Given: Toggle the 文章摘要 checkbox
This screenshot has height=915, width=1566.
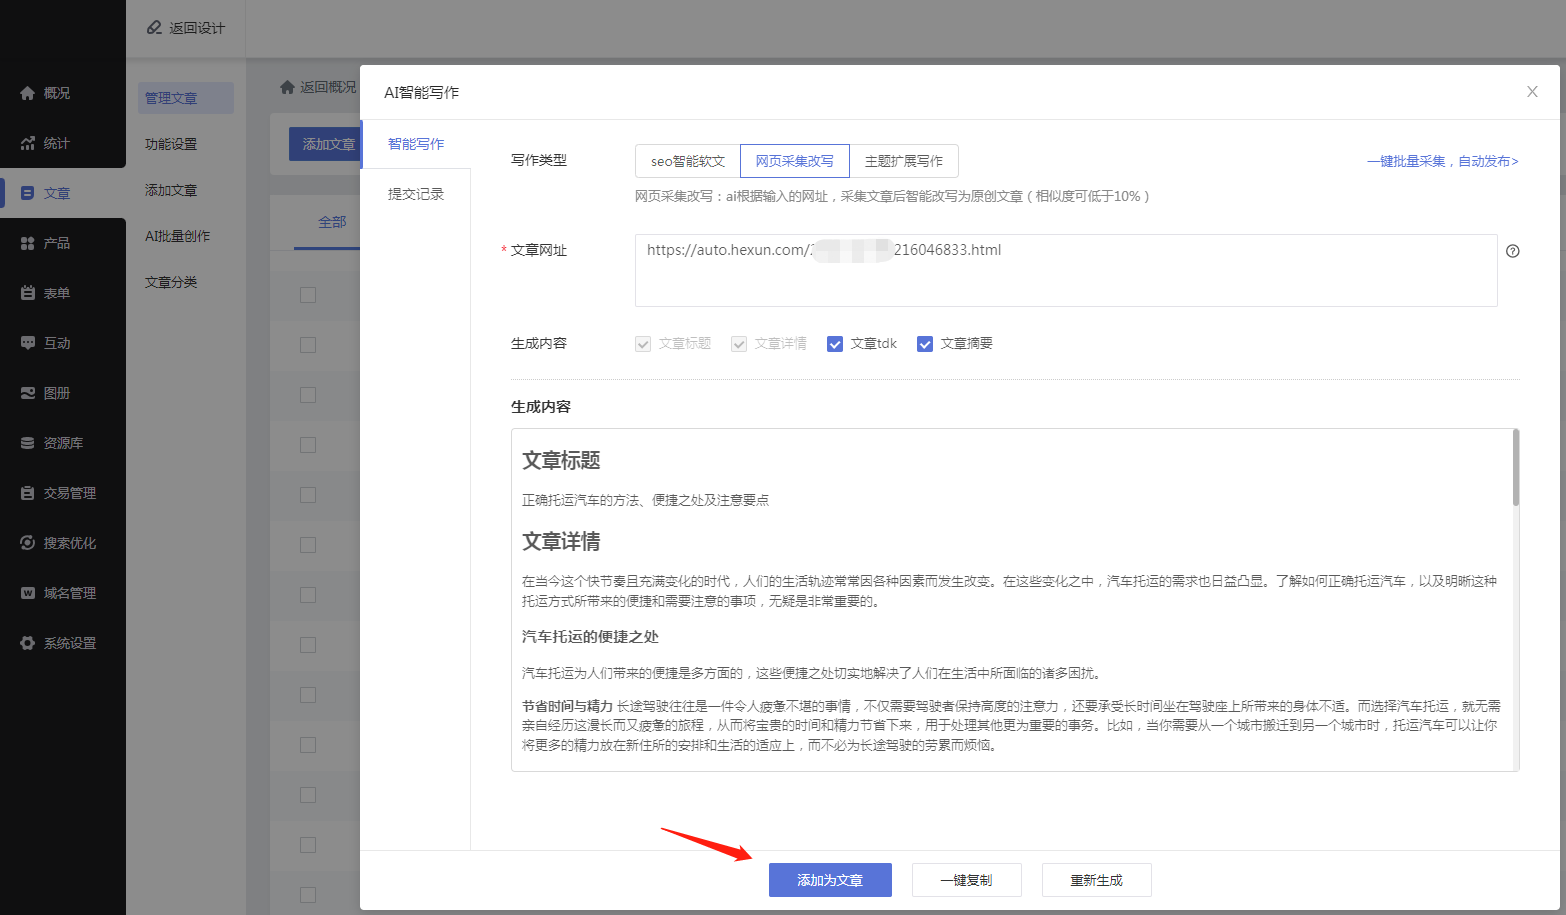Looking at the screenshot, I should pyautogui.click(x=925, y=344).
